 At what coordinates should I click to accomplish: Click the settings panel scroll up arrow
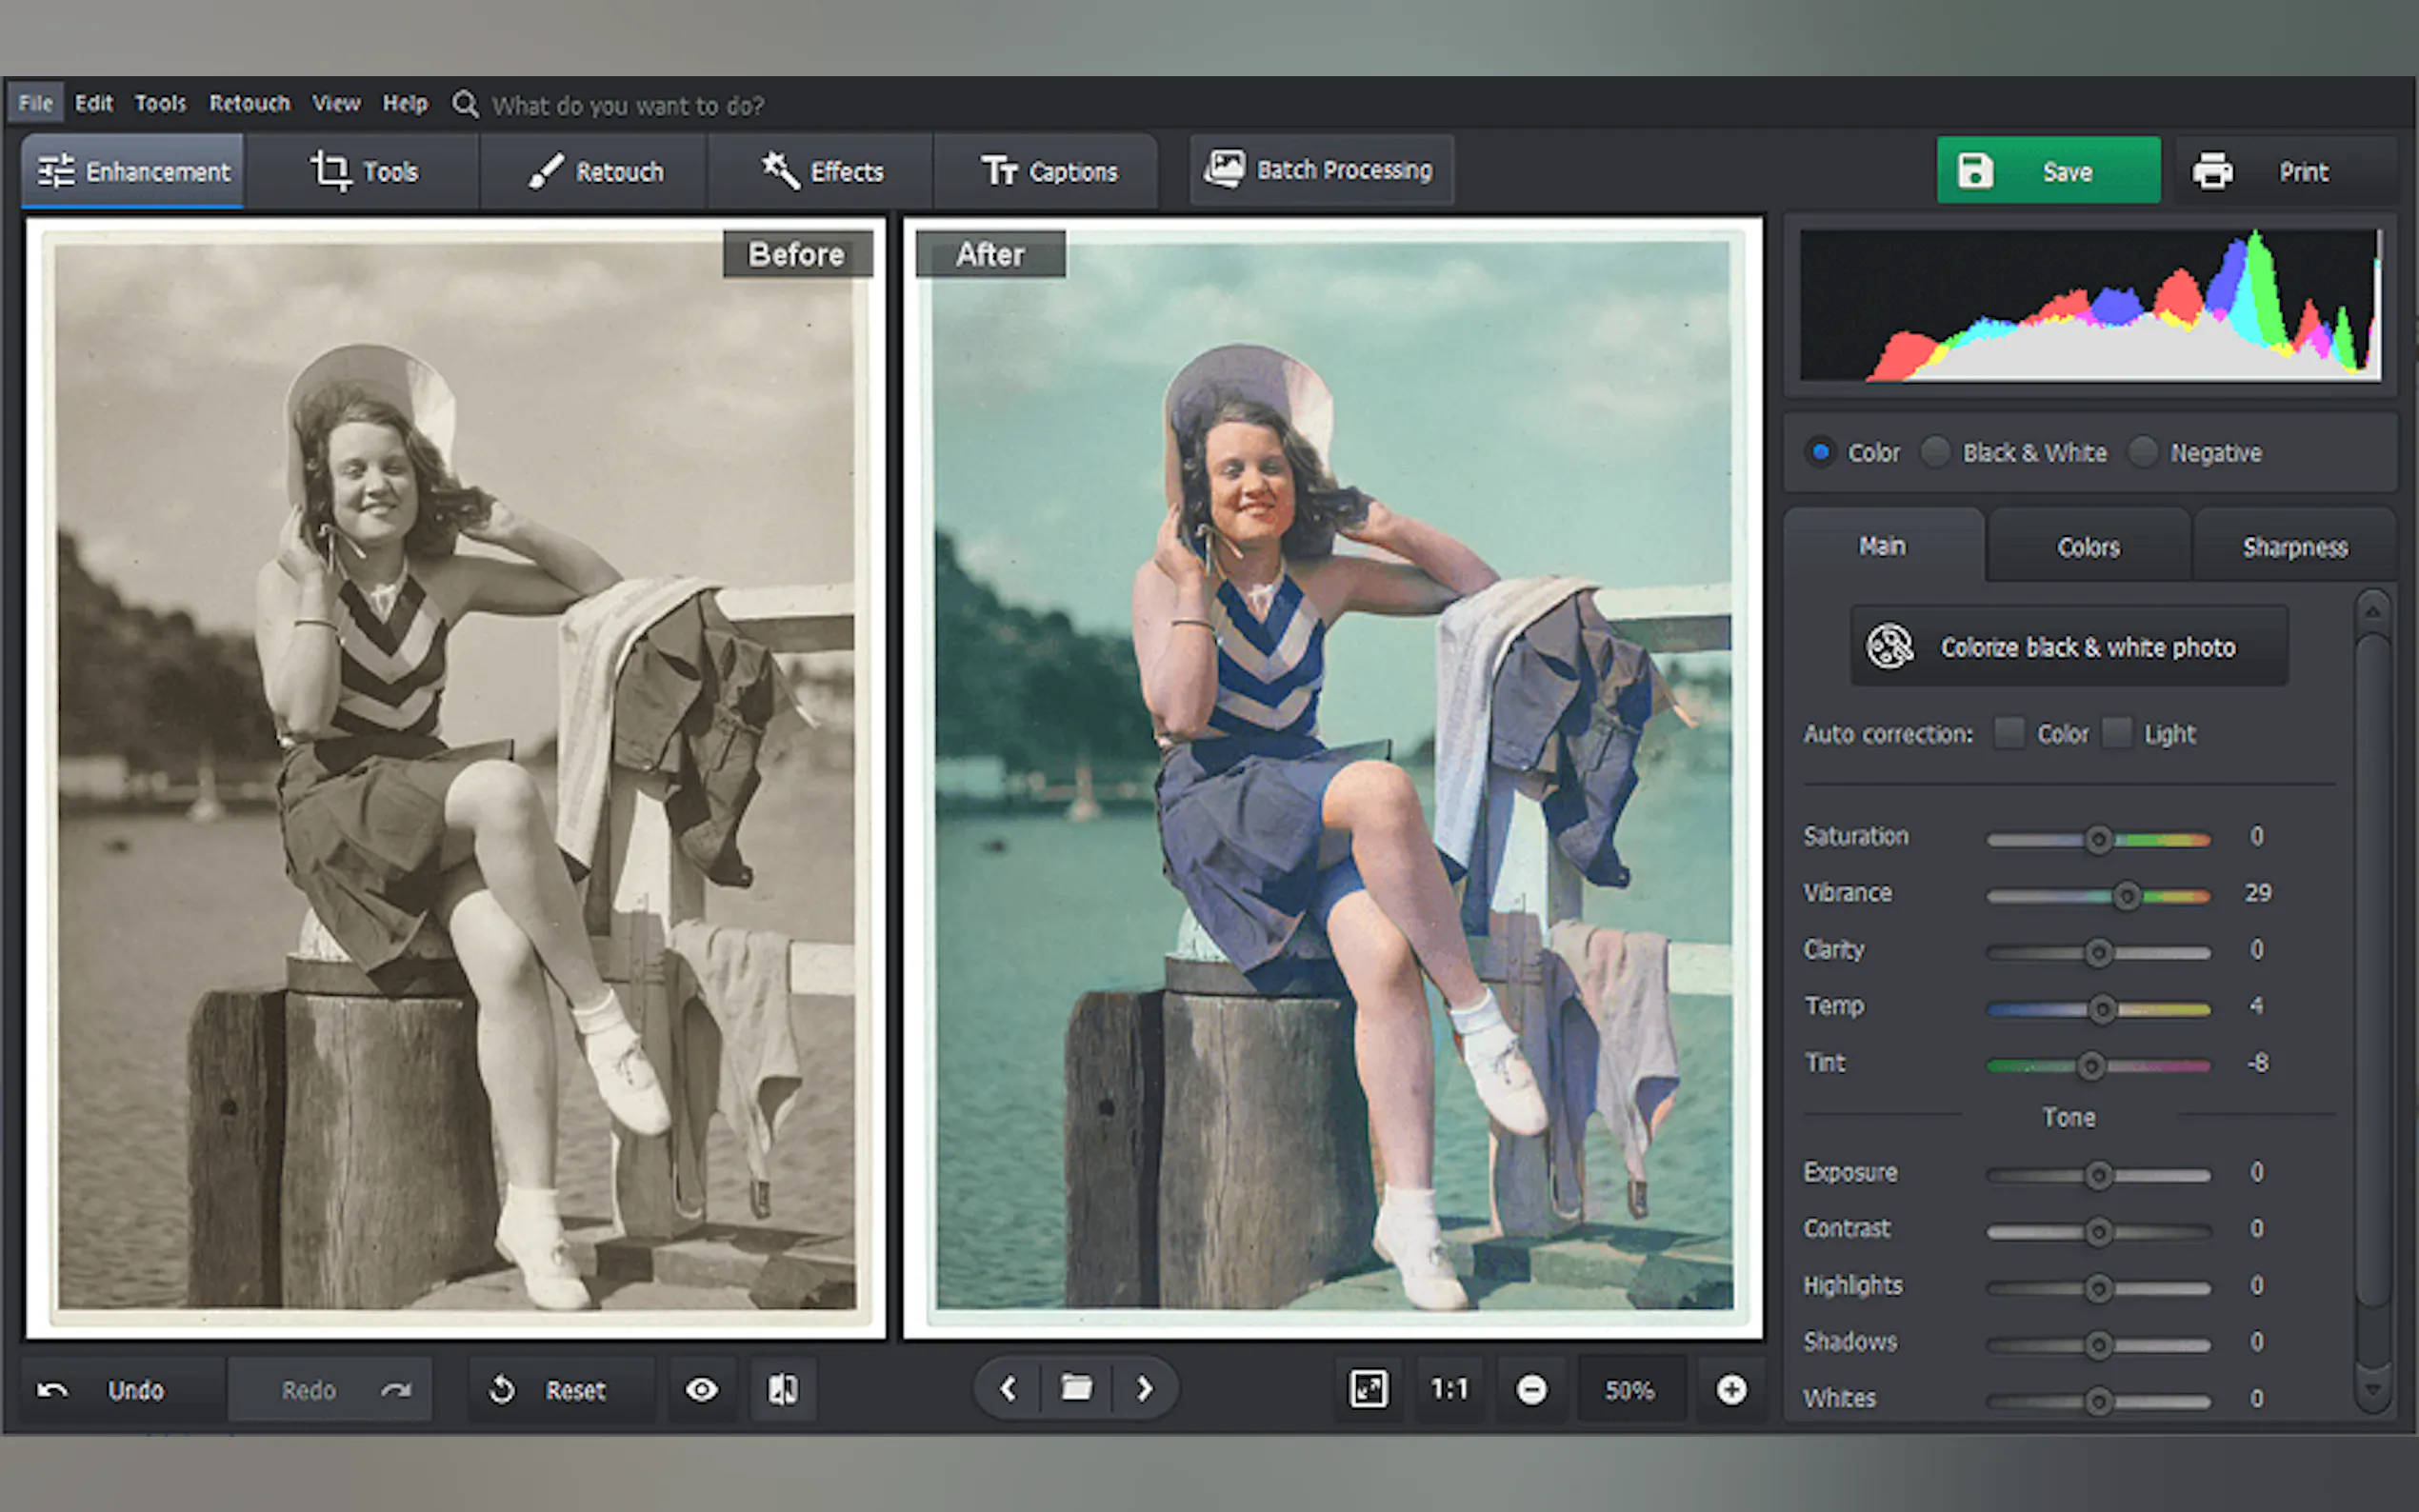2373,609
